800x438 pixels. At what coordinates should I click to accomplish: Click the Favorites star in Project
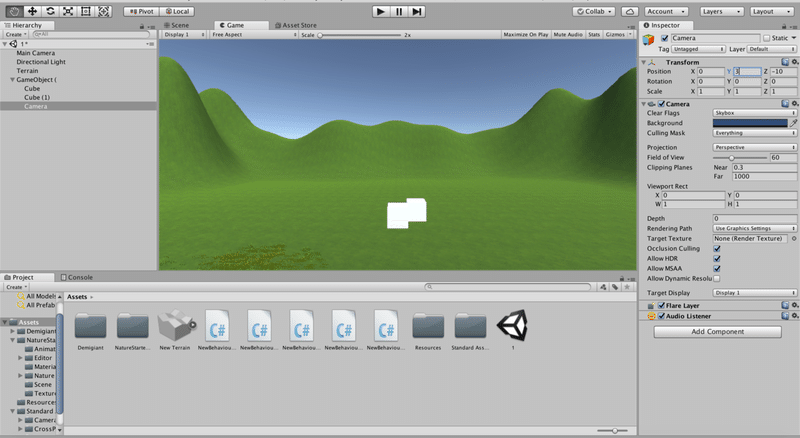(627, 287)
